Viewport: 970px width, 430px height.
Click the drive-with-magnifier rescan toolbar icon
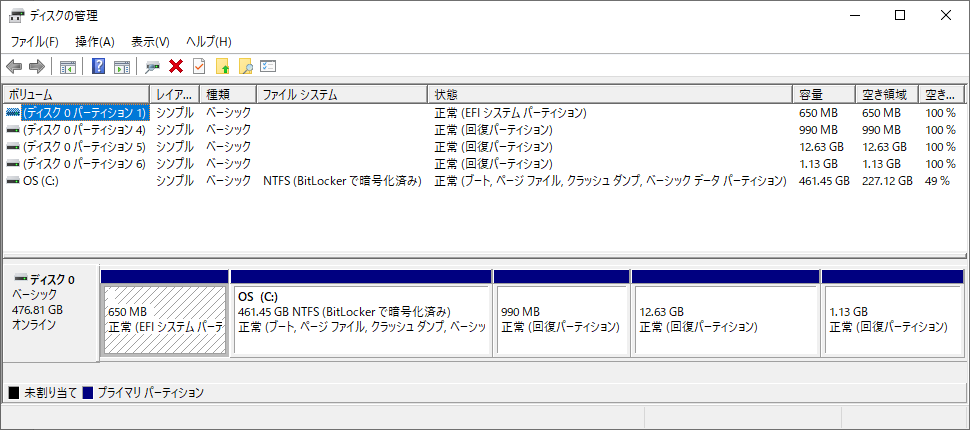(152, 66)
